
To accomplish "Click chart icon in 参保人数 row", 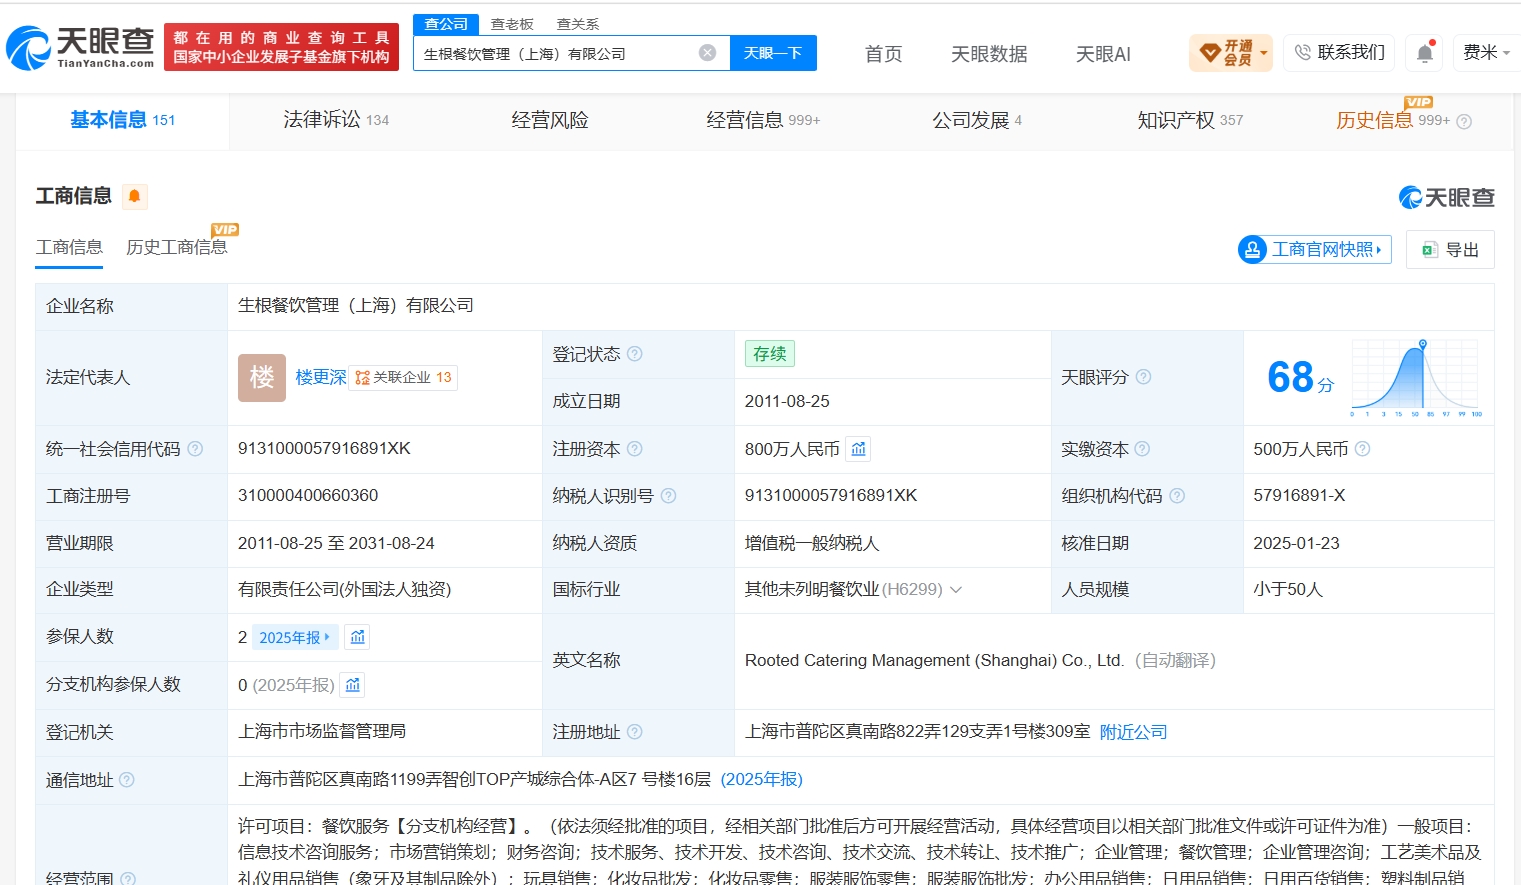I will click(358, 637).
